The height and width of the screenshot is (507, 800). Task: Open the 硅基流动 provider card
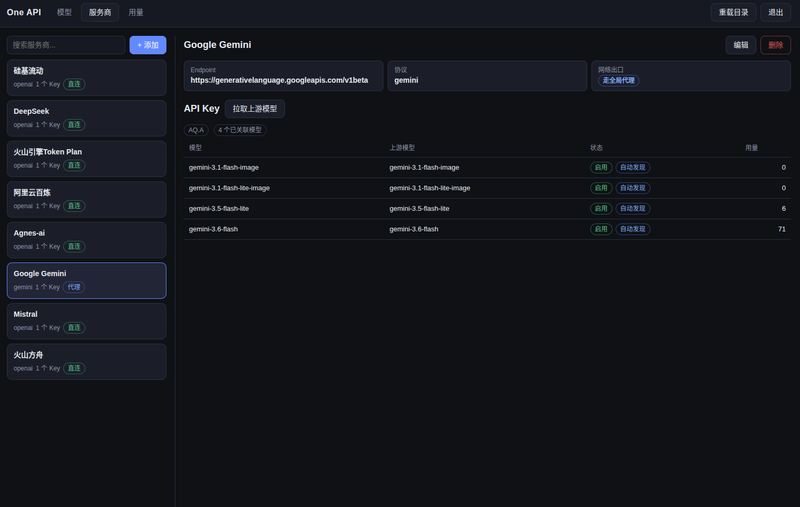tap(87, 78)
